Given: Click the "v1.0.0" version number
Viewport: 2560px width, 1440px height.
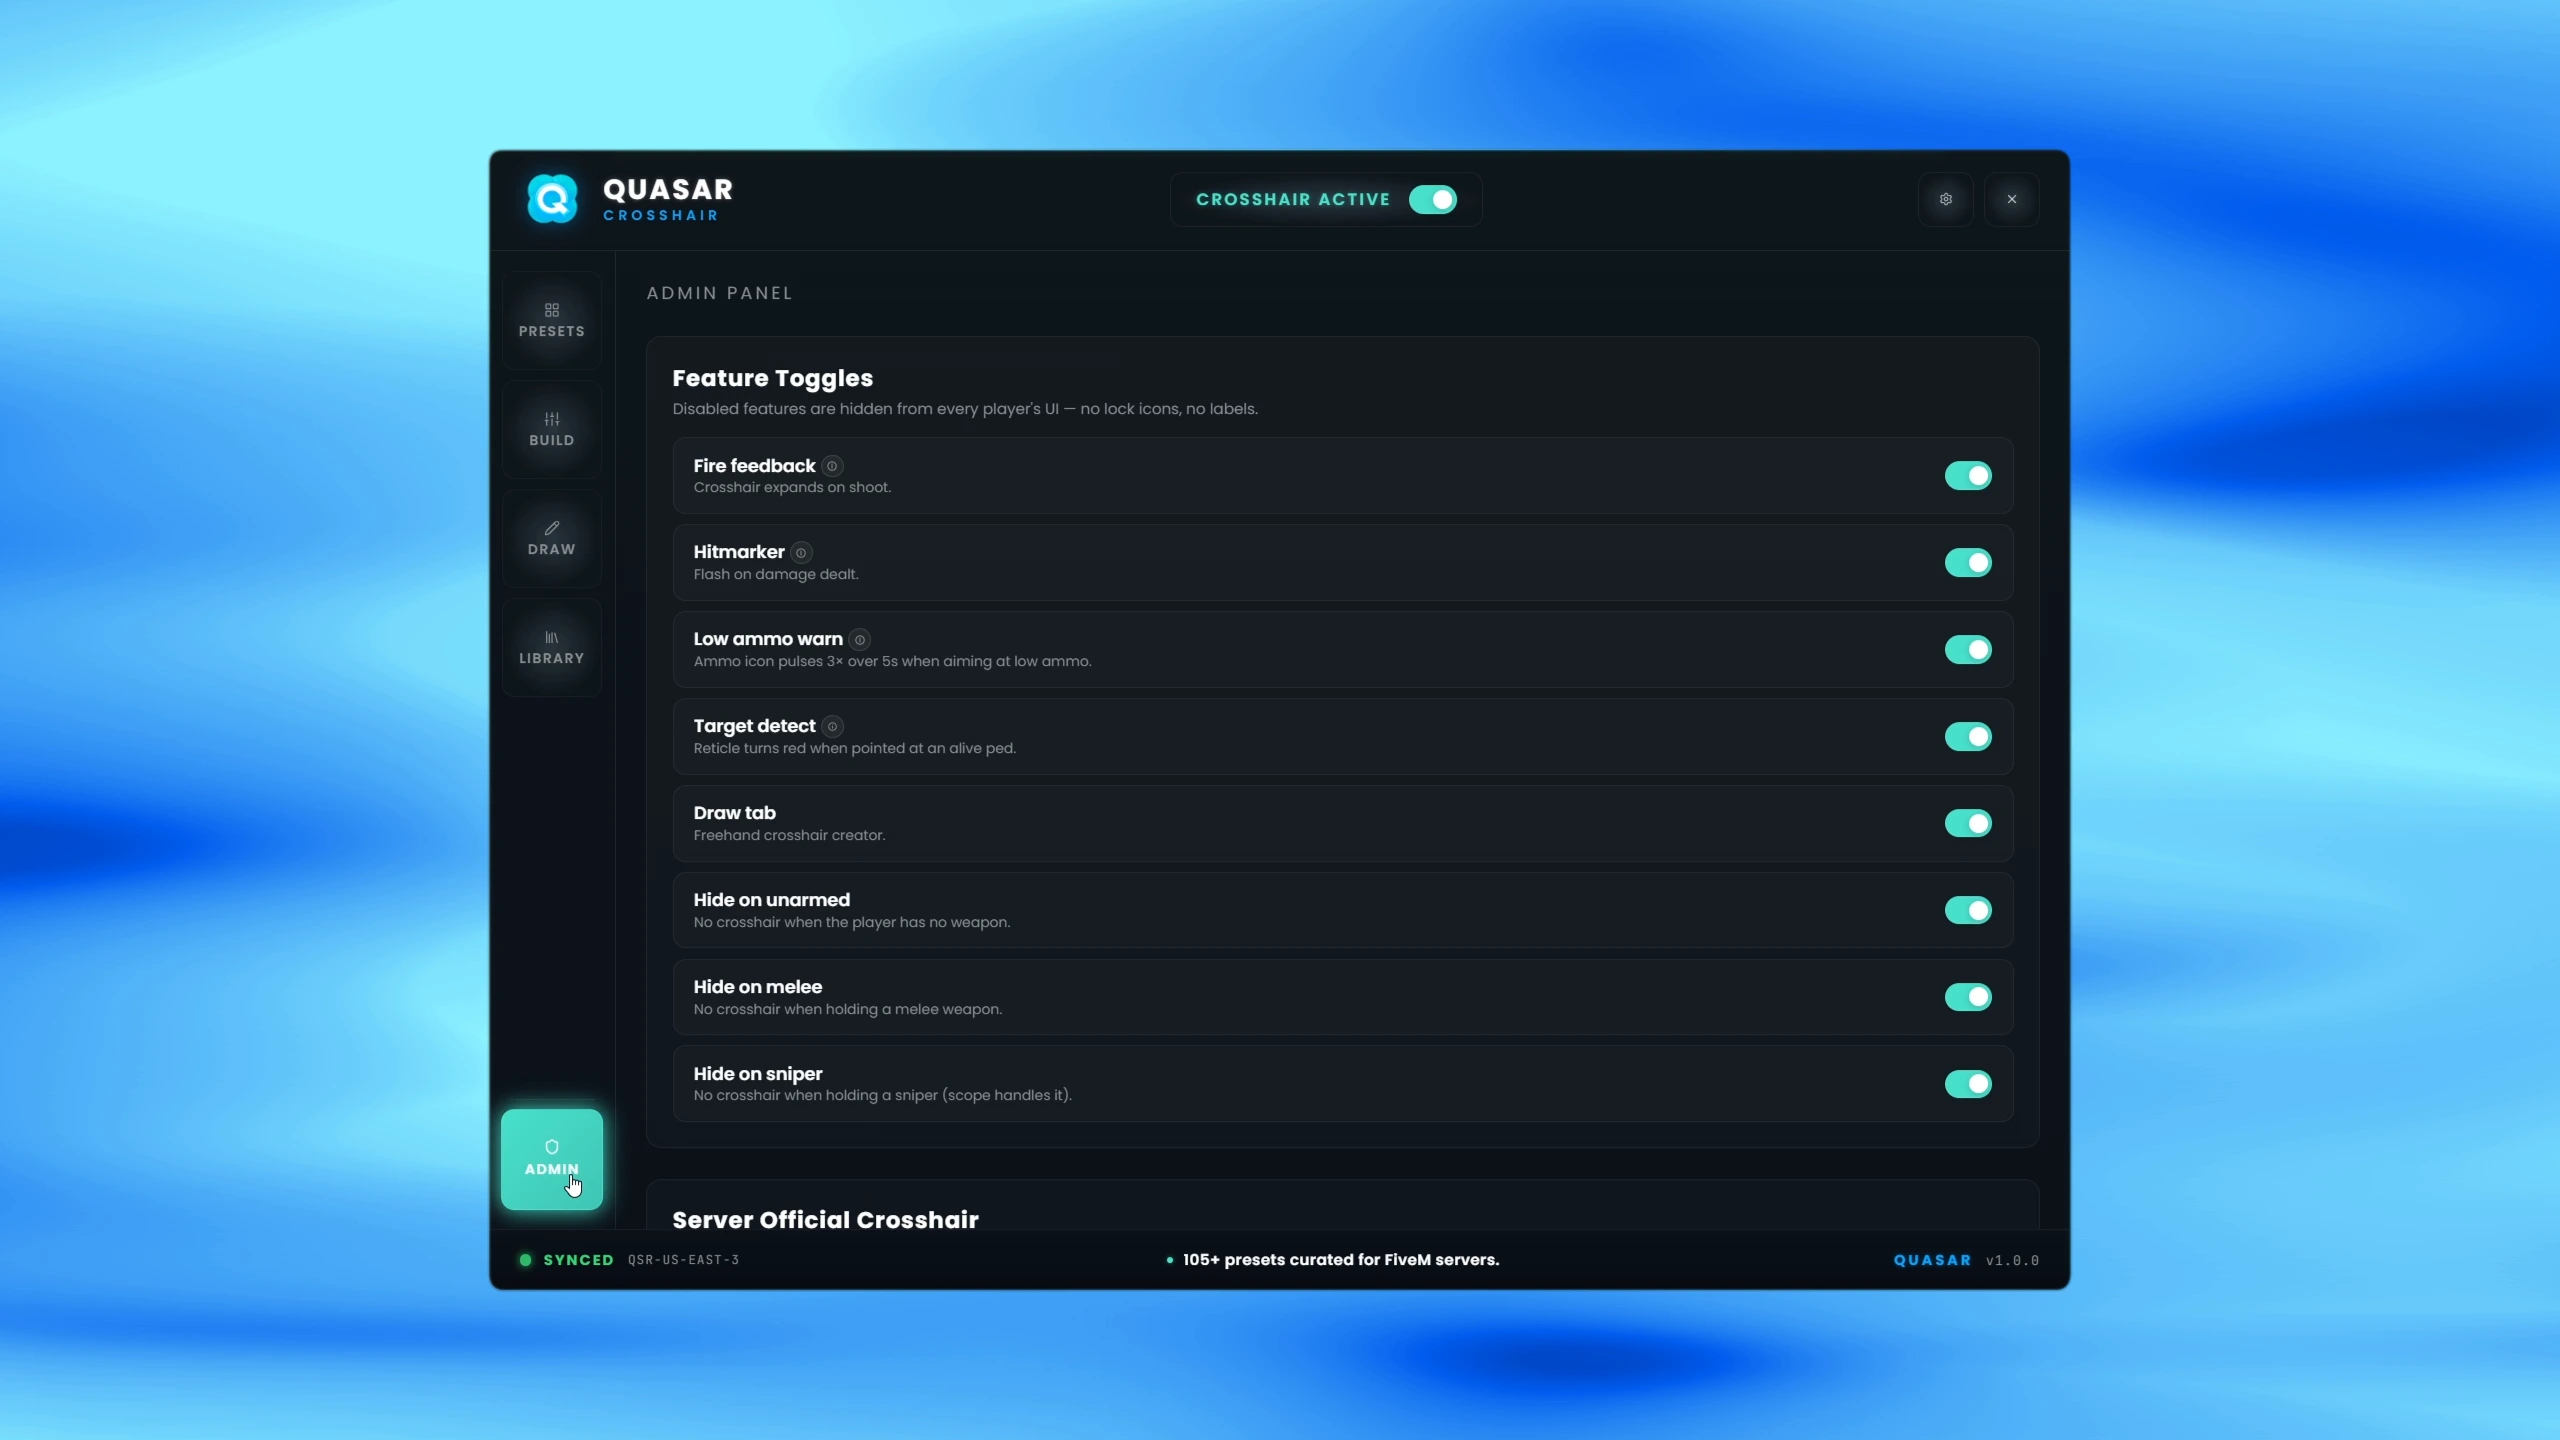Looking at the screenshot, I should [2012, 1260].
